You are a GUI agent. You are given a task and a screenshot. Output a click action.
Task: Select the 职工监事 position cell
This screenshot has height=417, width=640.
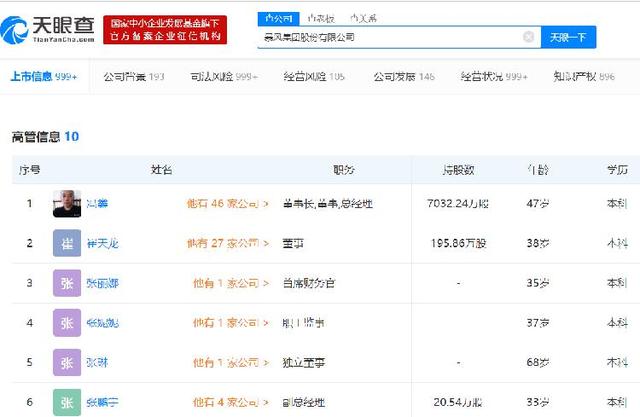tap(303, 323)
